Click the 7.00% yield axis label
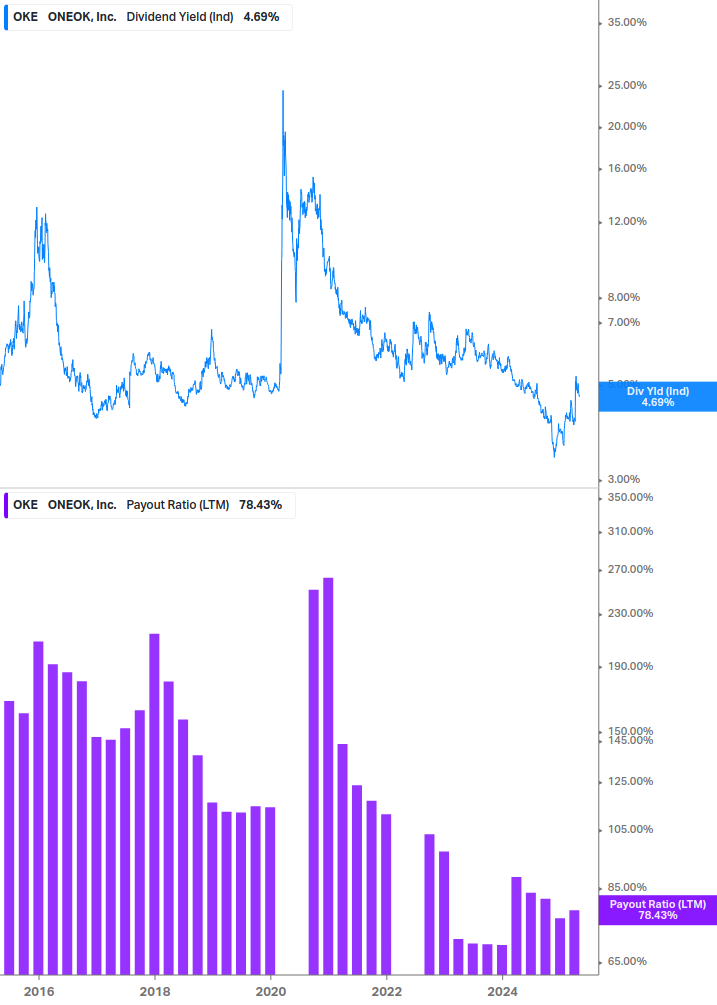The width and height of the screenshot is (717, 1005). 623,322
